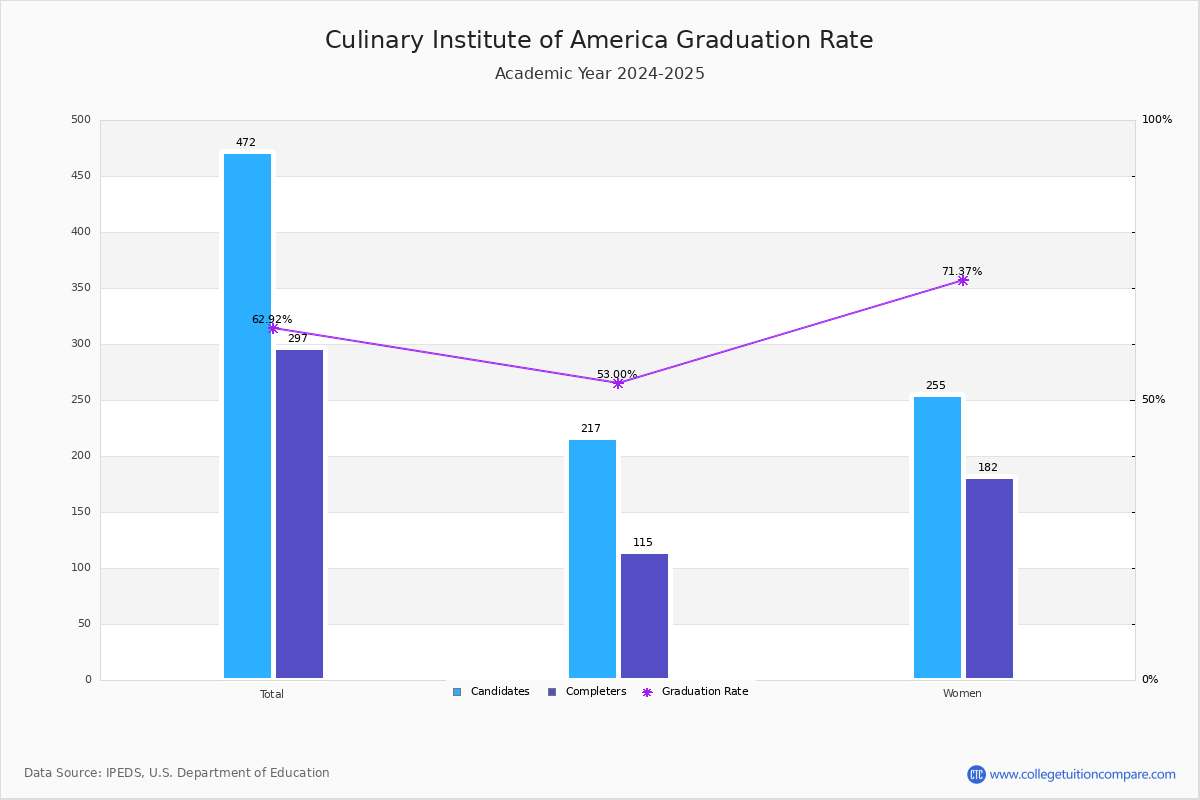The height and width of the screenshot is (800, 1200).
Task: Click the Candidates legend blue square
Action: (x=457, y=692)
